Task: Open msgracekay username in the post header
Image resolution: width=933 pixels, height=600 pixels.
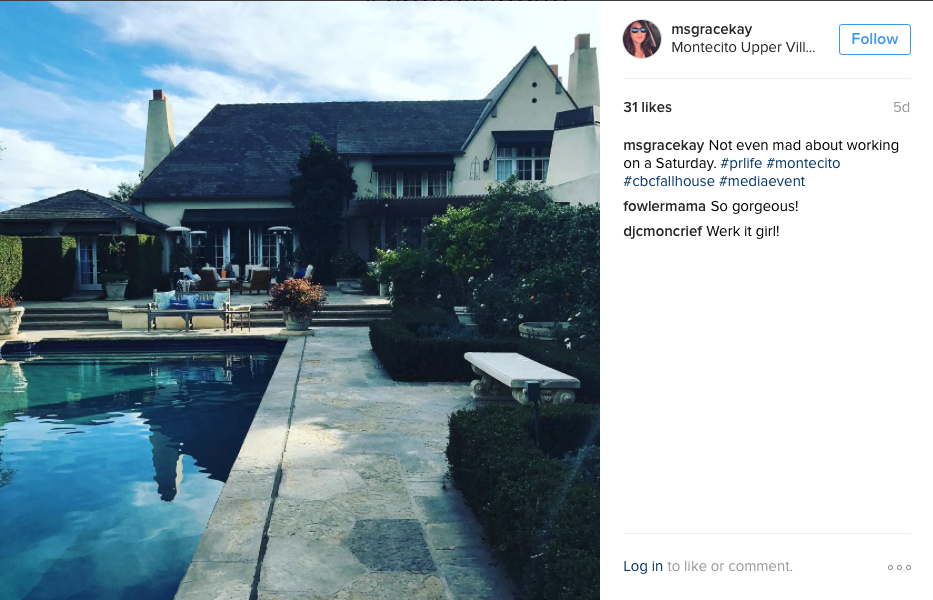Action: tap(712, 29)
